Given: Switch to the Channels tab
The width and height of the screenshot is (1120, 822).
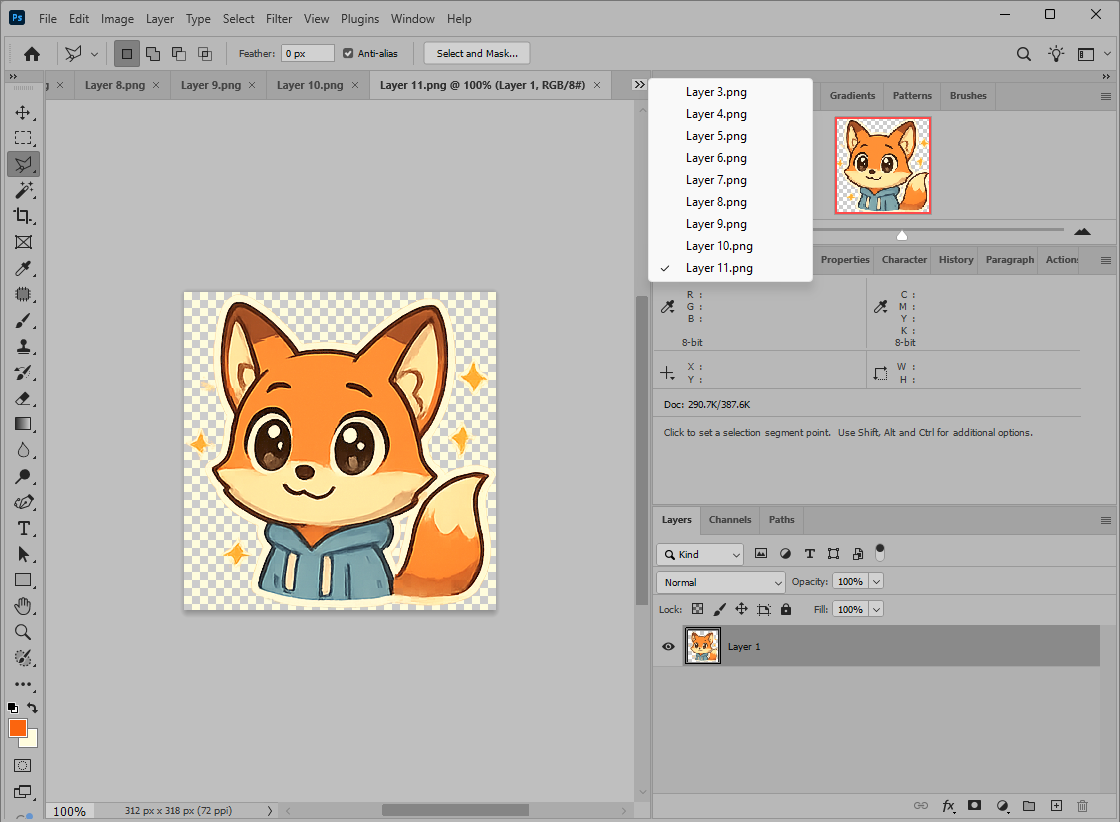Looking at the screenshot, I should 730,520.
